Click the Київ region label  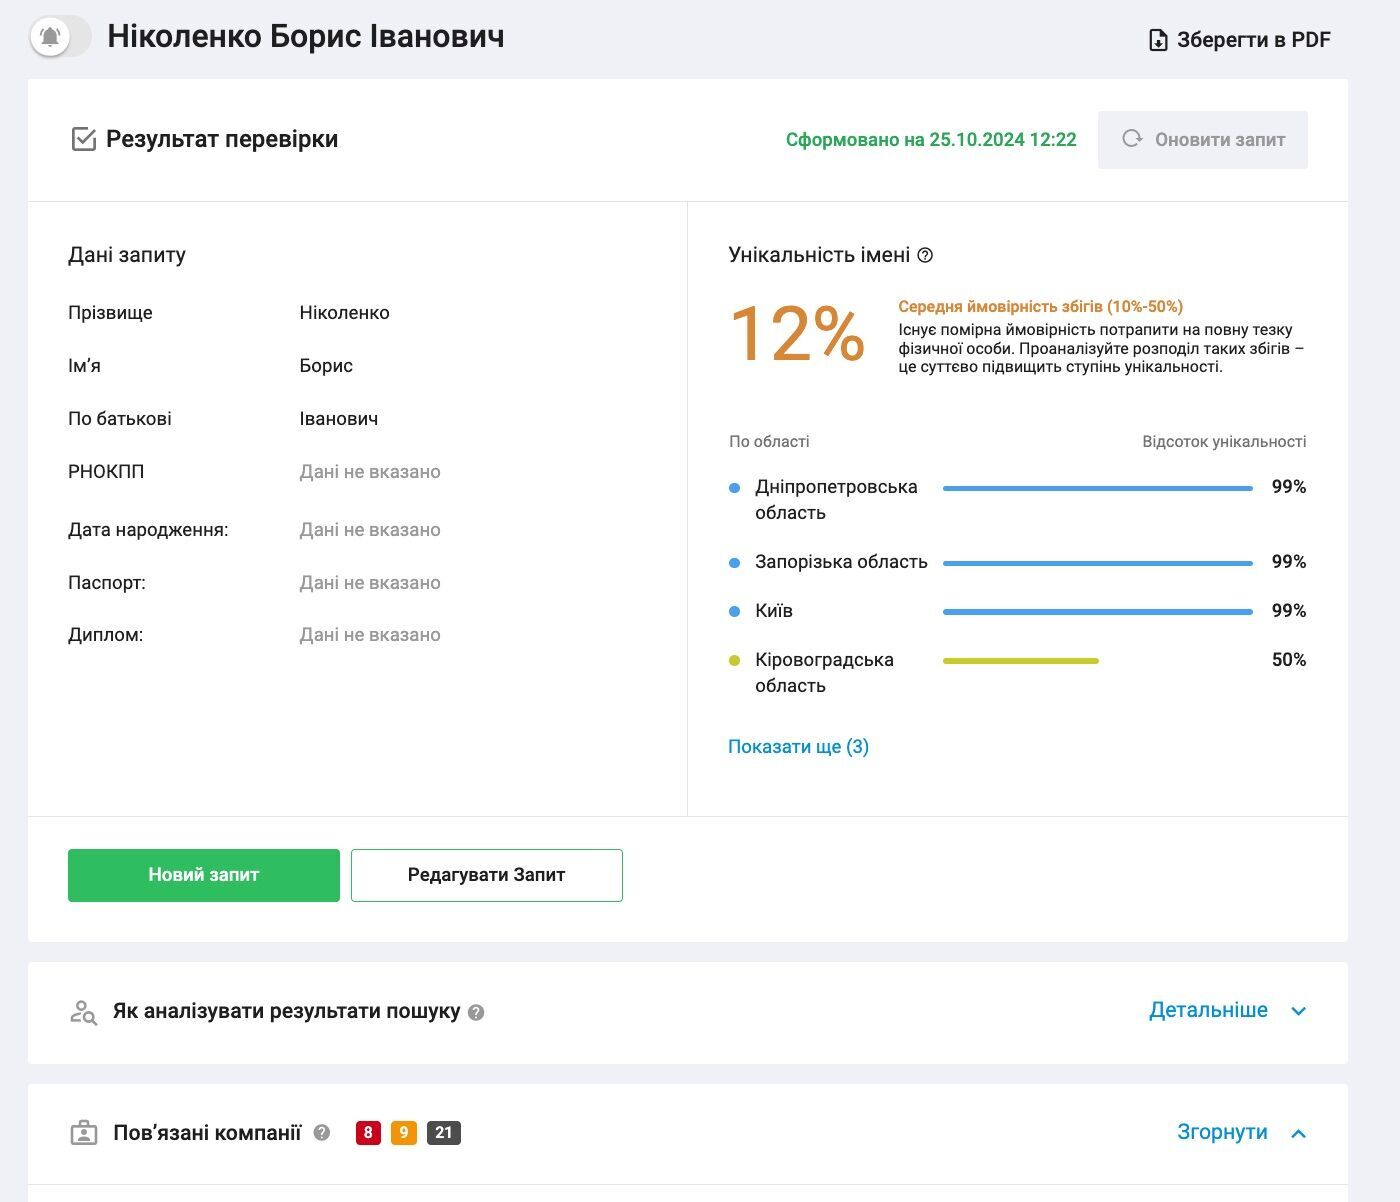(774, 611)
